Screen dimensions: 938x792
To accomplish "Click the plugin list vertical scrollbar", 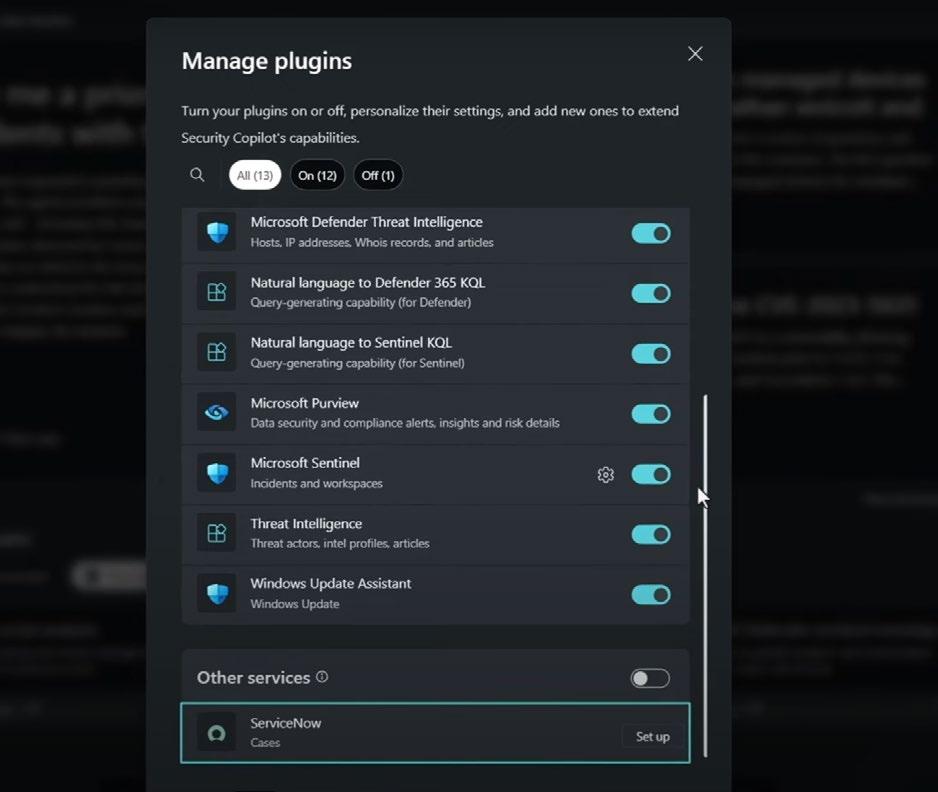I will pos(705,575).
